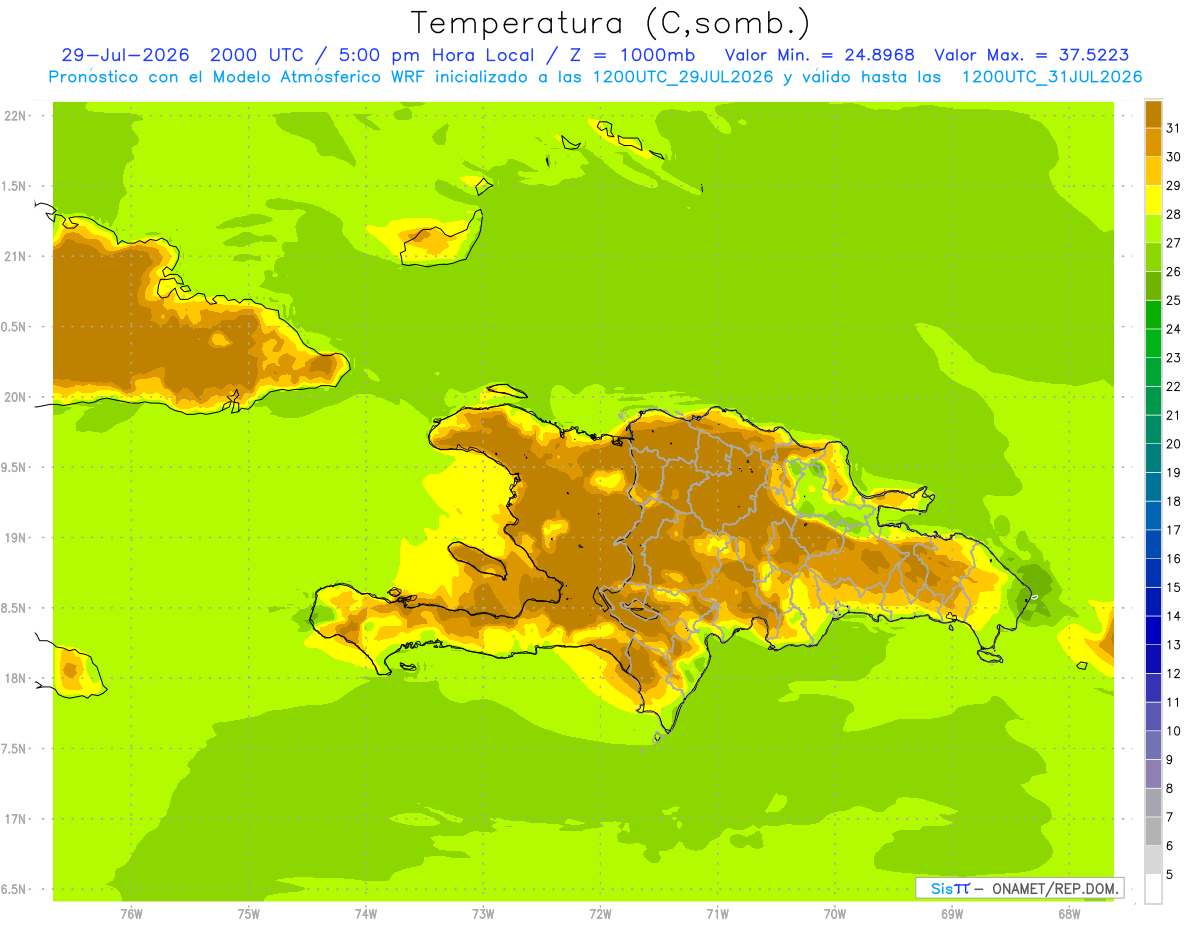Viewport: 1200px width, 927px height.
Task: Click the light green legend swatch between 27 and 28
Action: click(x=1153, y=229)
